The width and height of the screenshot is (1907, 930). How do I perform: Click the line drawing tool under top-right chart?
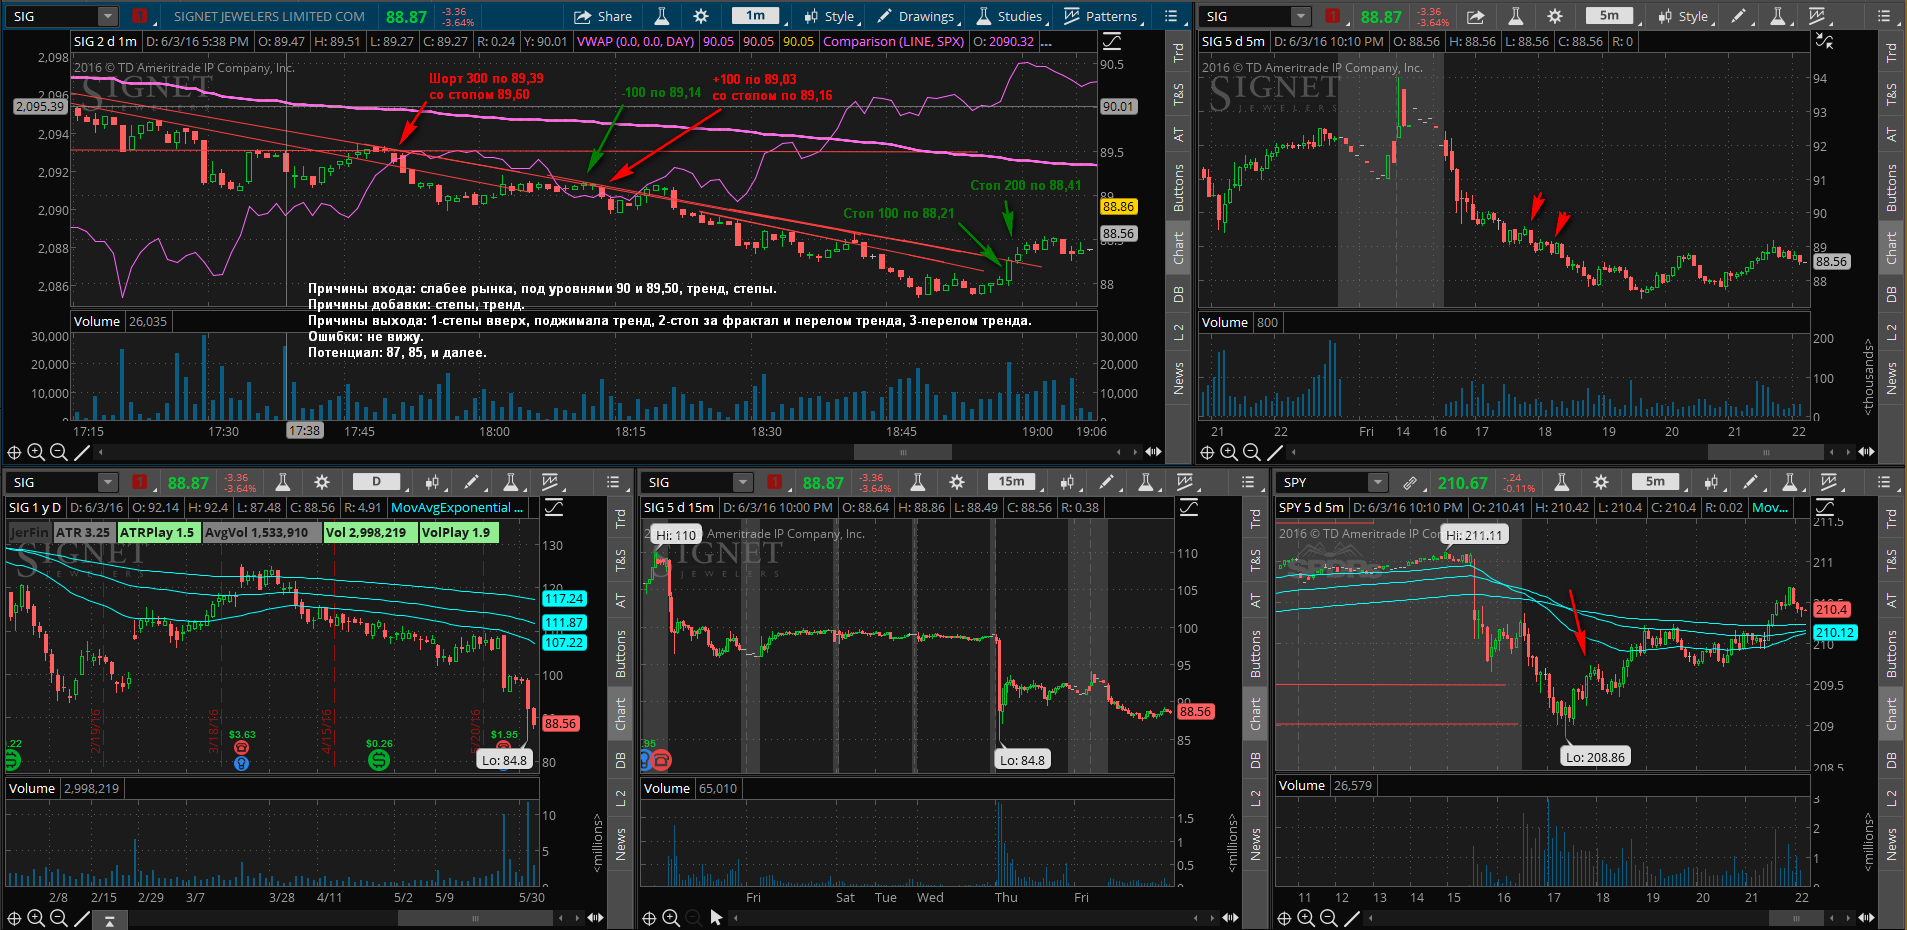tap(1275, 452)
